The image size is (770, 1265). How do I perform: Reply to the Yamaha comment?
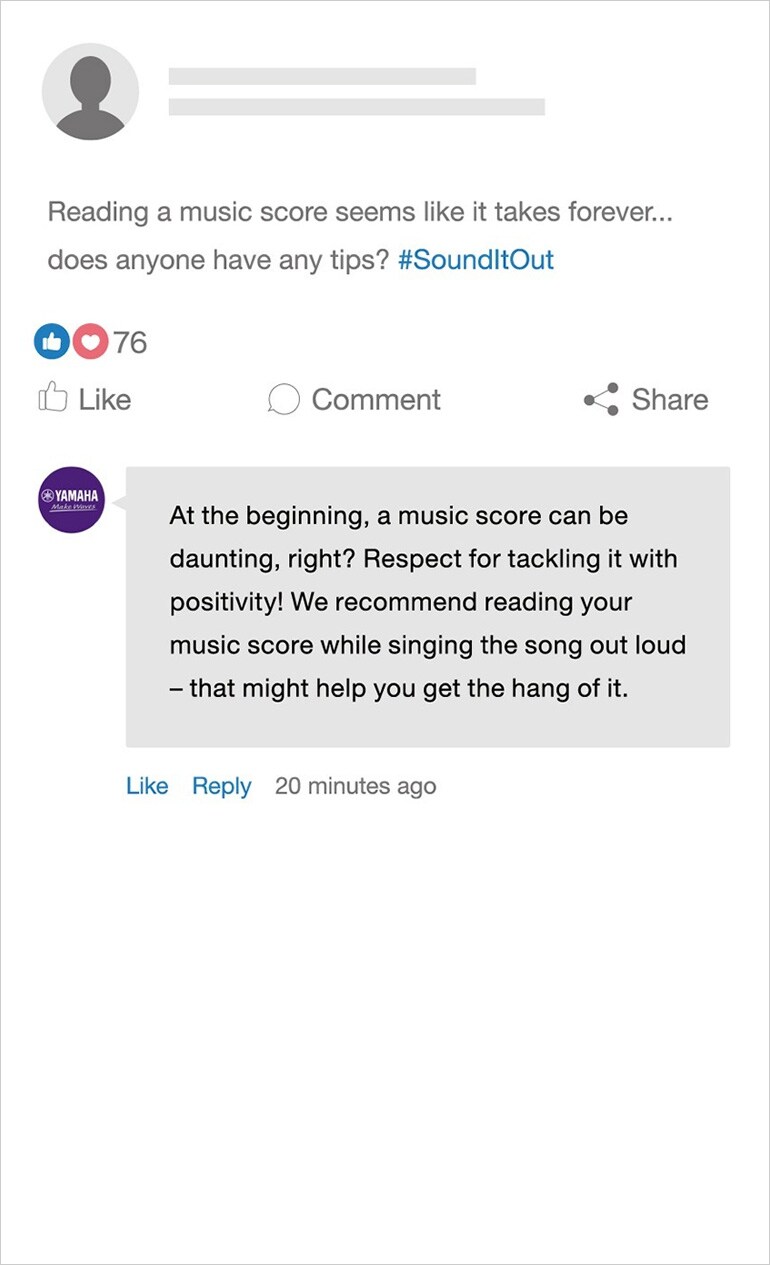[221, 786]
